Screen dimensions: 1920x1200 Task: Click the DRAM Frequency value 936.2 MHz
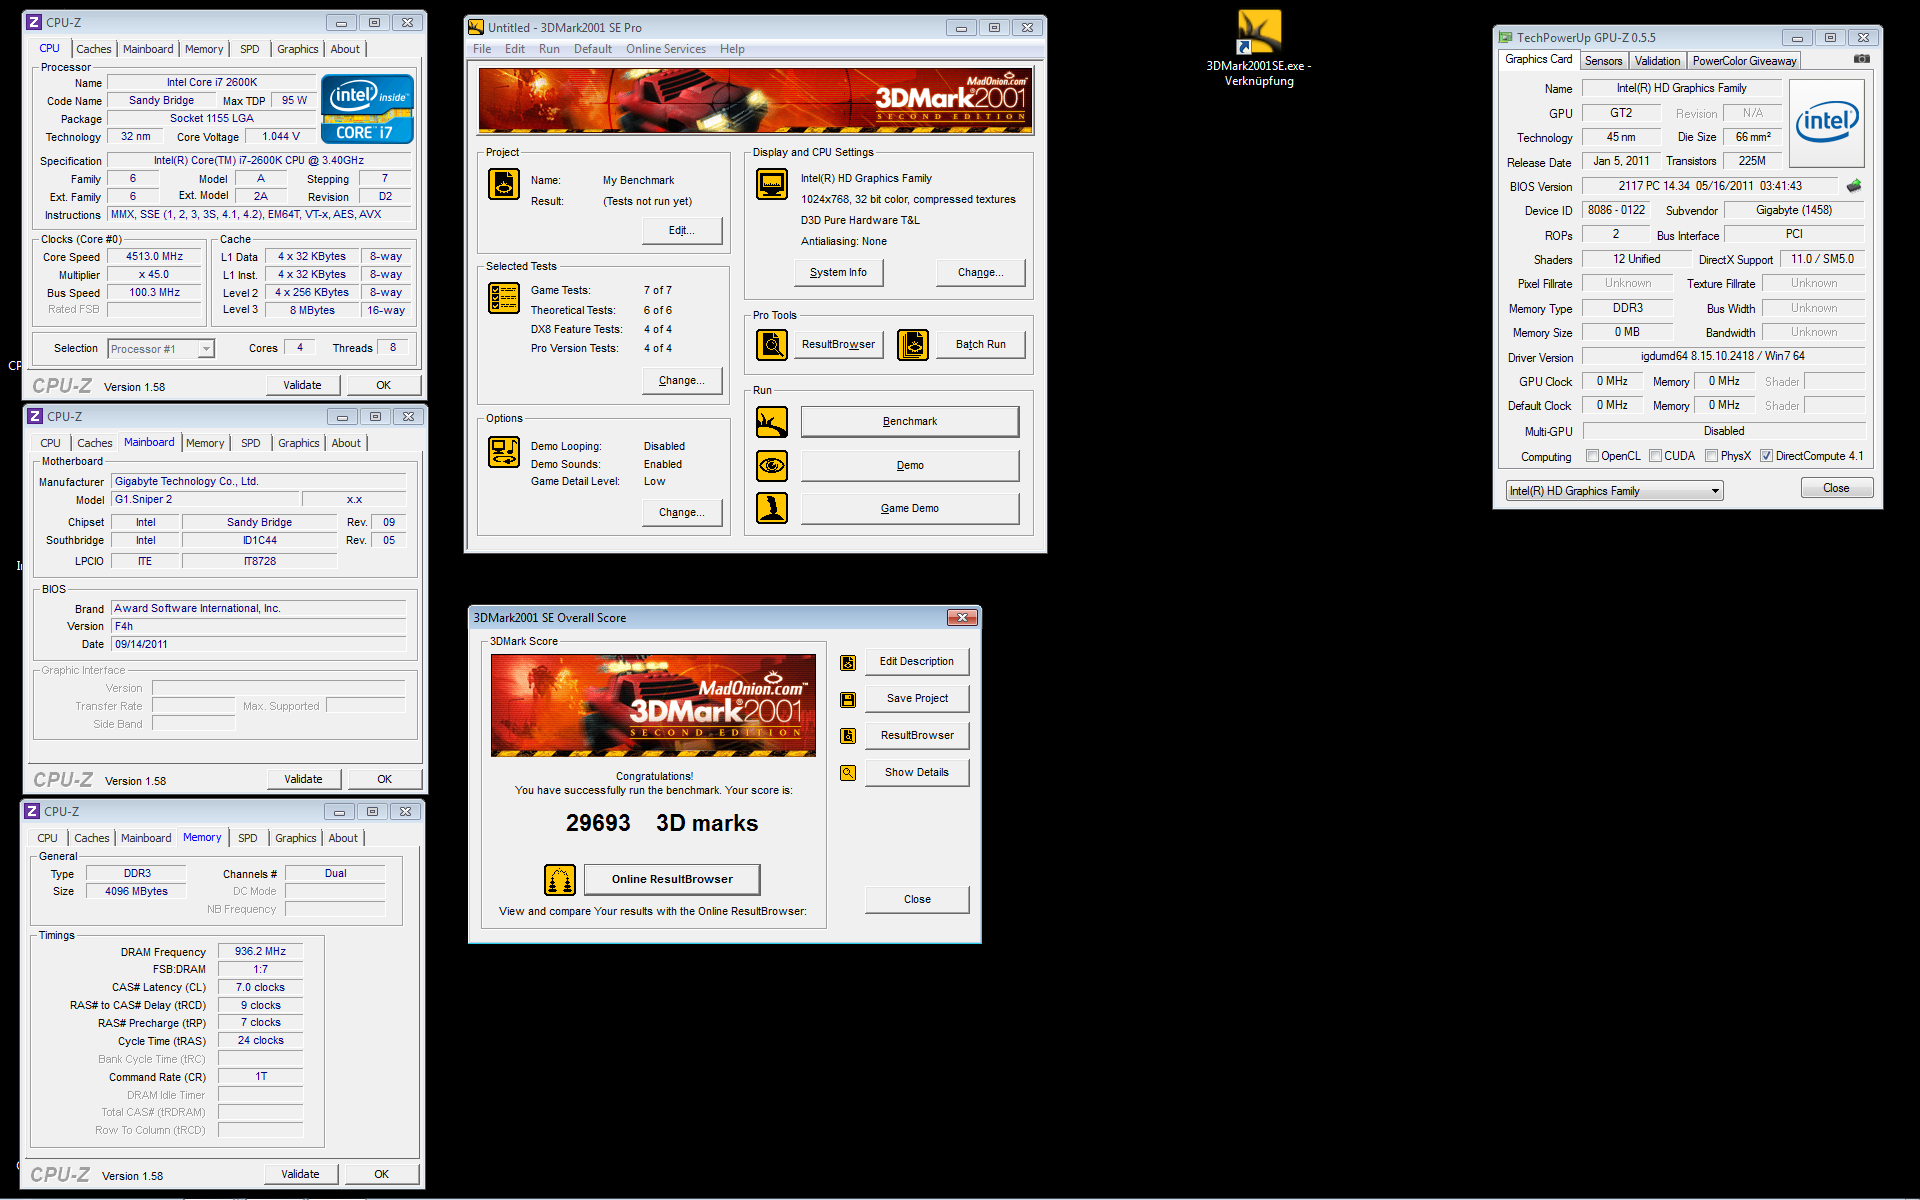(x=260, y=952)
